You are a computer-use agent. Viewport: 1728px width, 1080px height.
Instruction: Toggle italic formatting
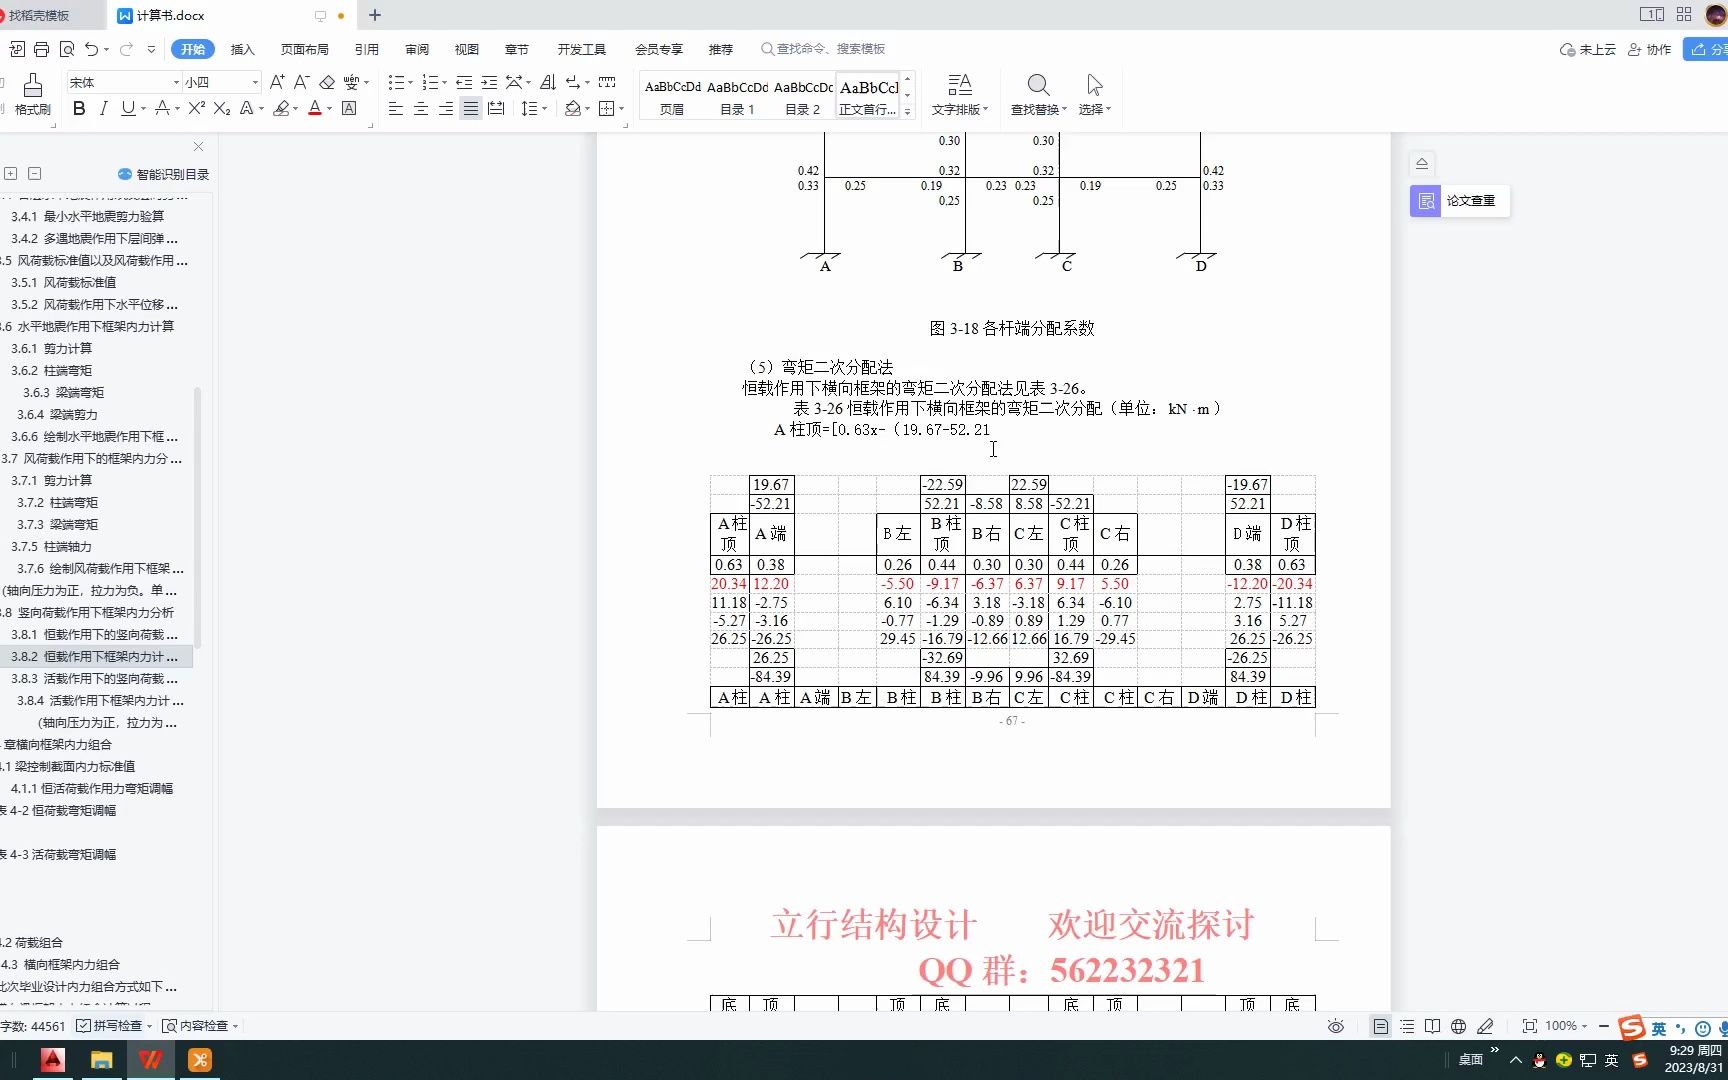[103, 109]
